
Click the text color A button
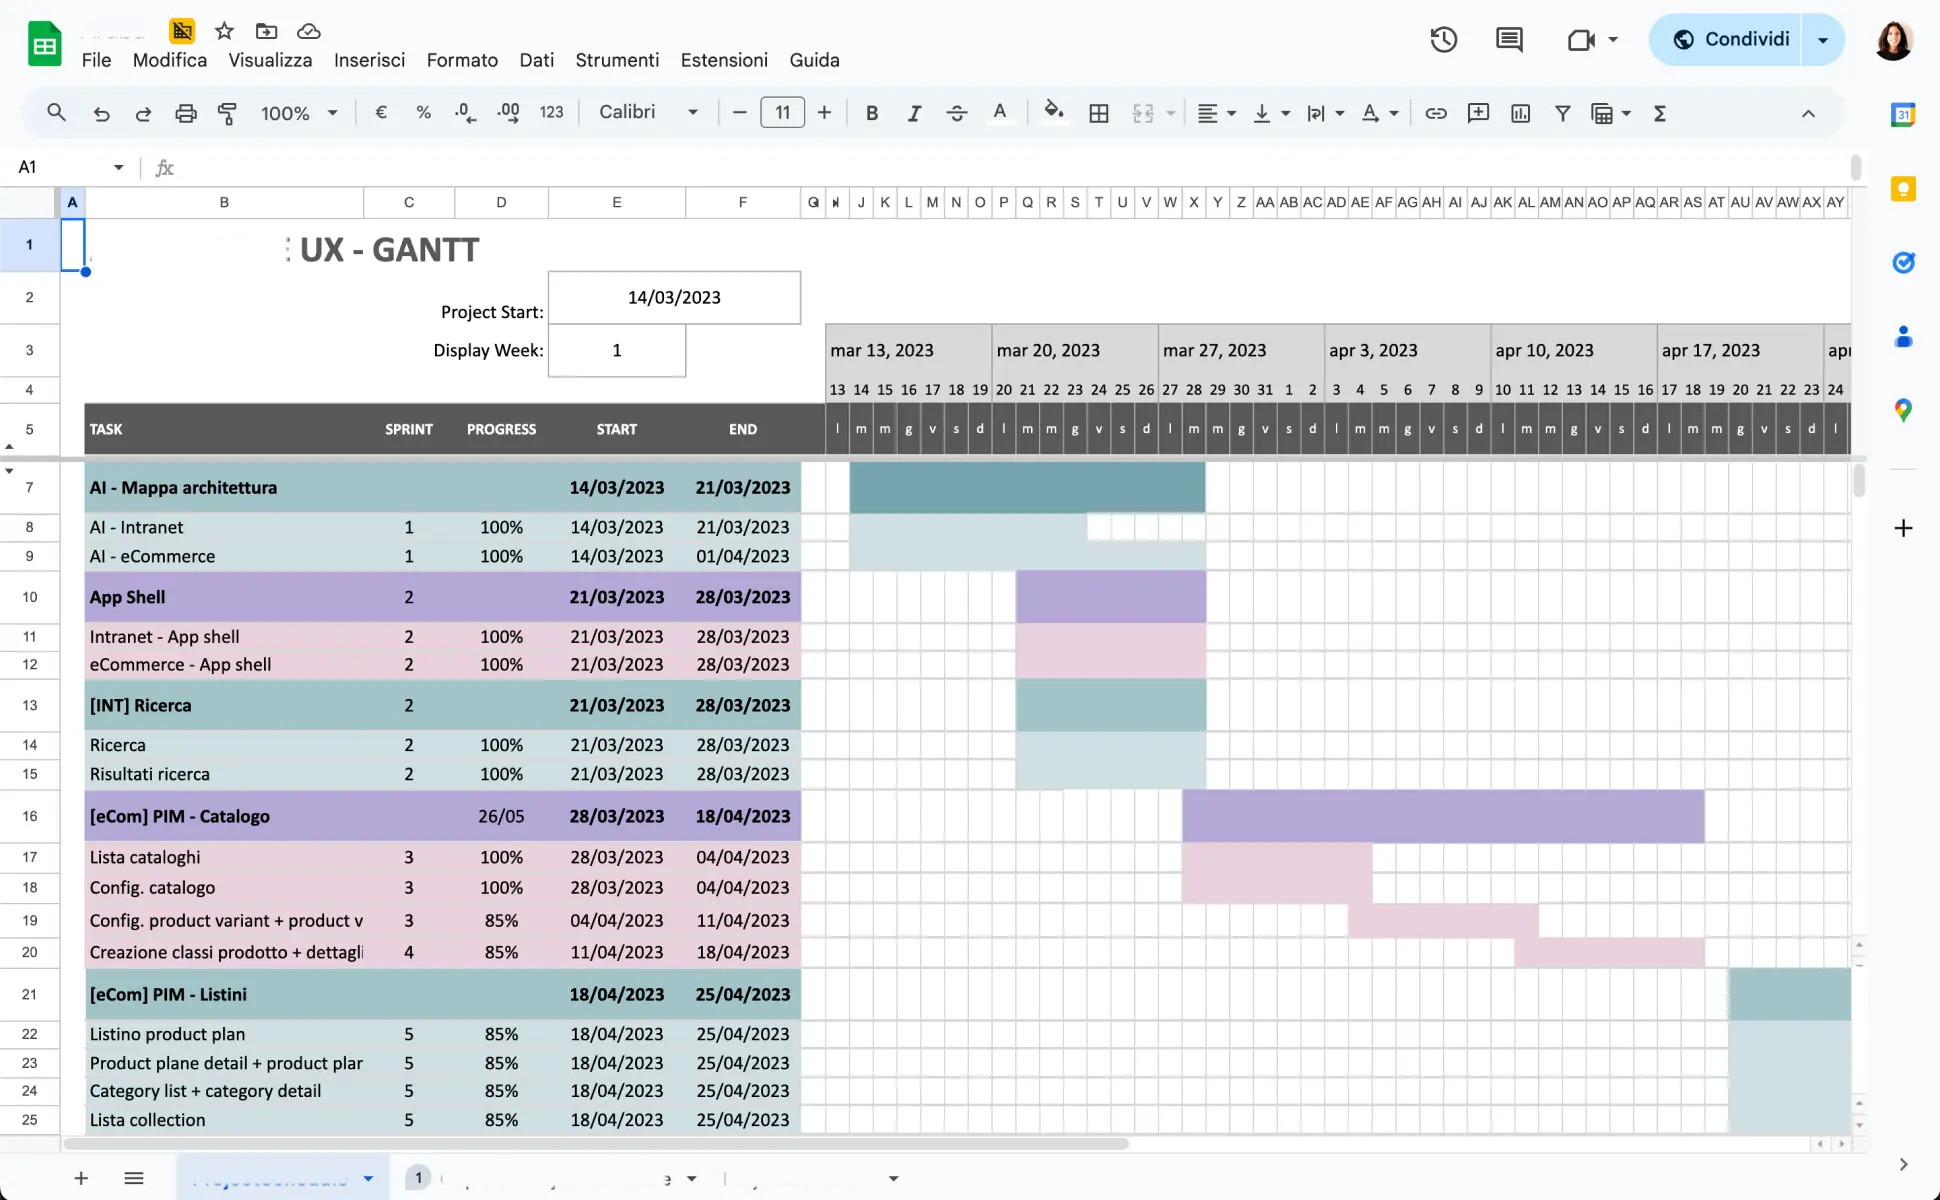click(x=999, y=112)
